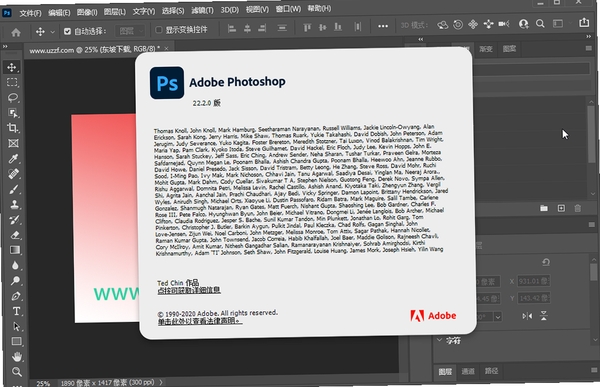The width and height of the screenshot is (600, 387).
Task: Click the folder icon in swatches panel footer
Action: tap(544, 208)
